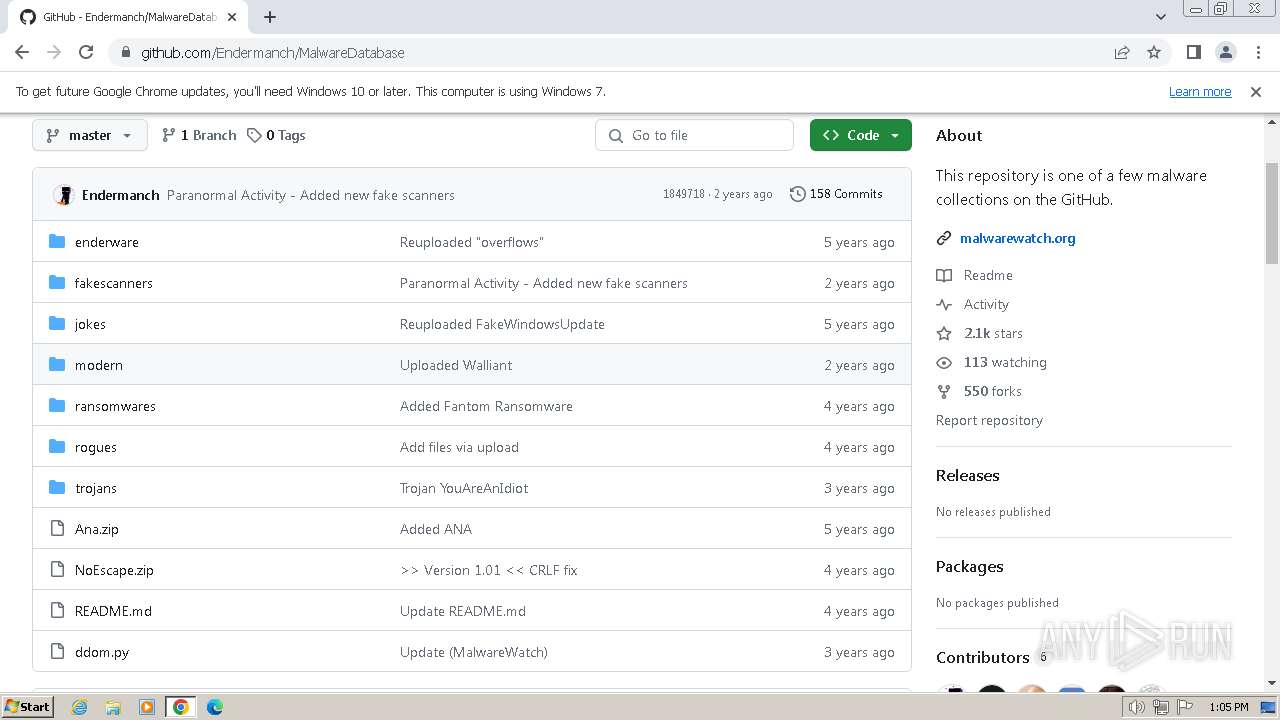The width and height of the screenshot is (1280, 720).
Task: Open a new browser tab
Action: pyautogui.click(x=270, y=17)
